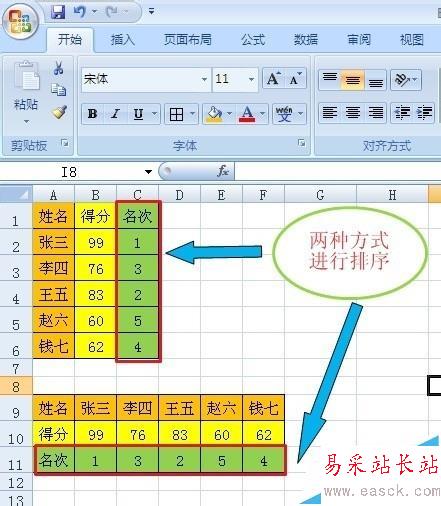Redo the last action
The height and width of the screenshot is (506, 441).
pyautogui.click(x=112, y=12)
